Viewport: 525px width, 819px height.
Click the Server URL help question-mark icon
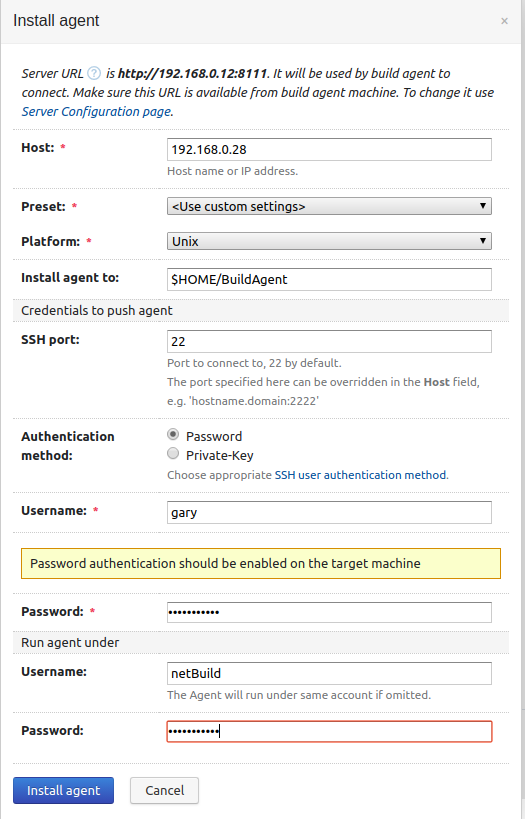94,73
